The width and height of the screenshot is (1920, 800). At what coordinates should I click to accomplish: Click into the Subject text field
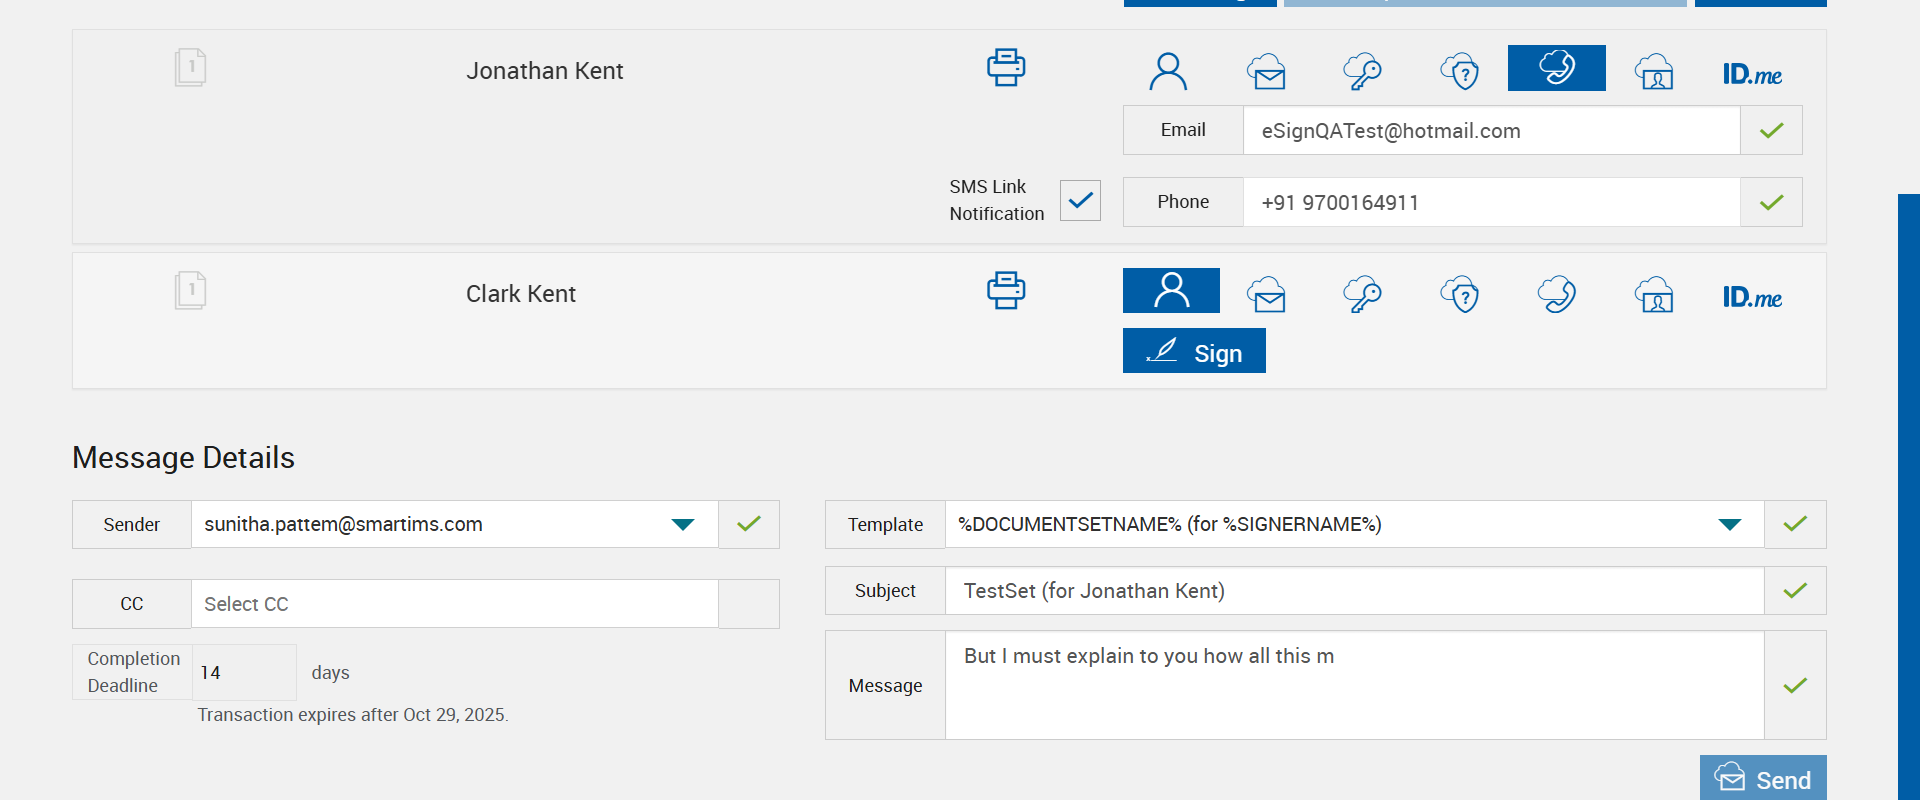click(1354, 591)
